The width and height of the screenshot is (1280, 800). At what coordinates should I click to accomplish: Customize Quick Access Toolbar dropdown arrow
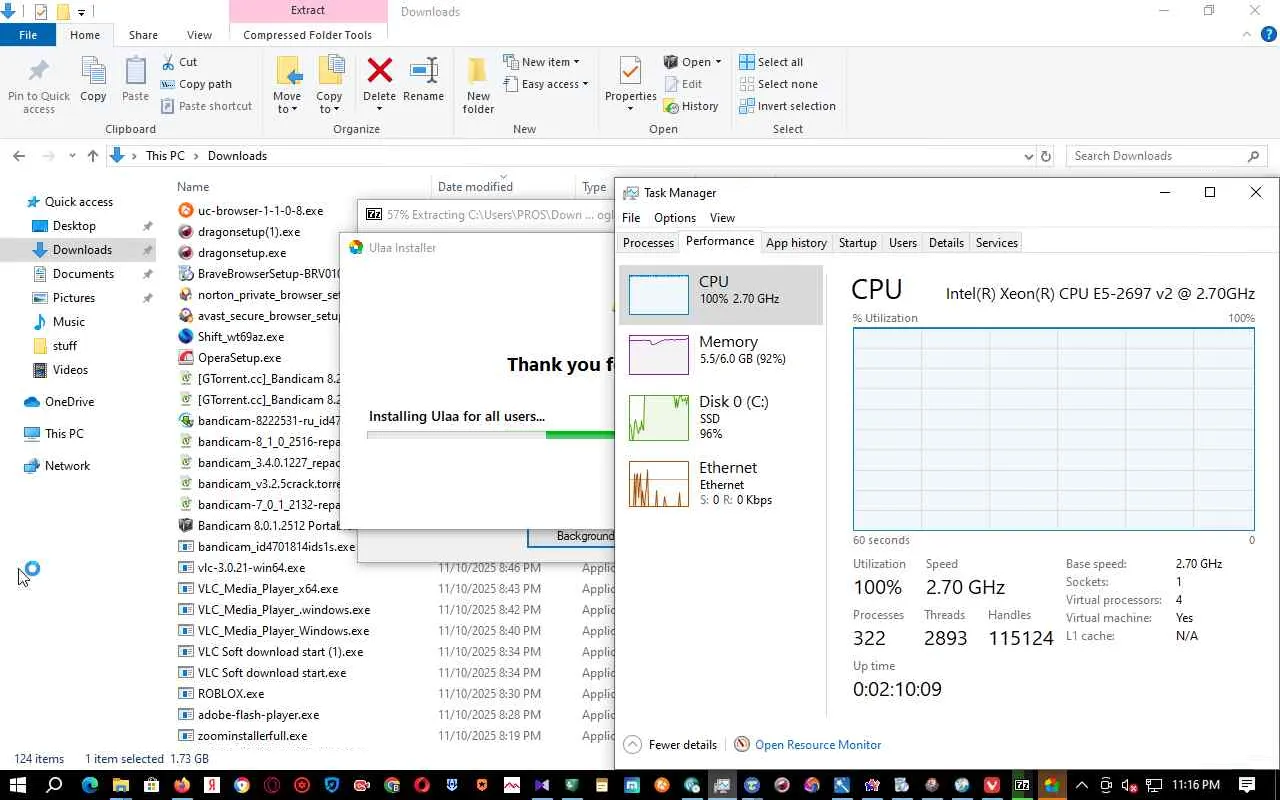point(81,13)
